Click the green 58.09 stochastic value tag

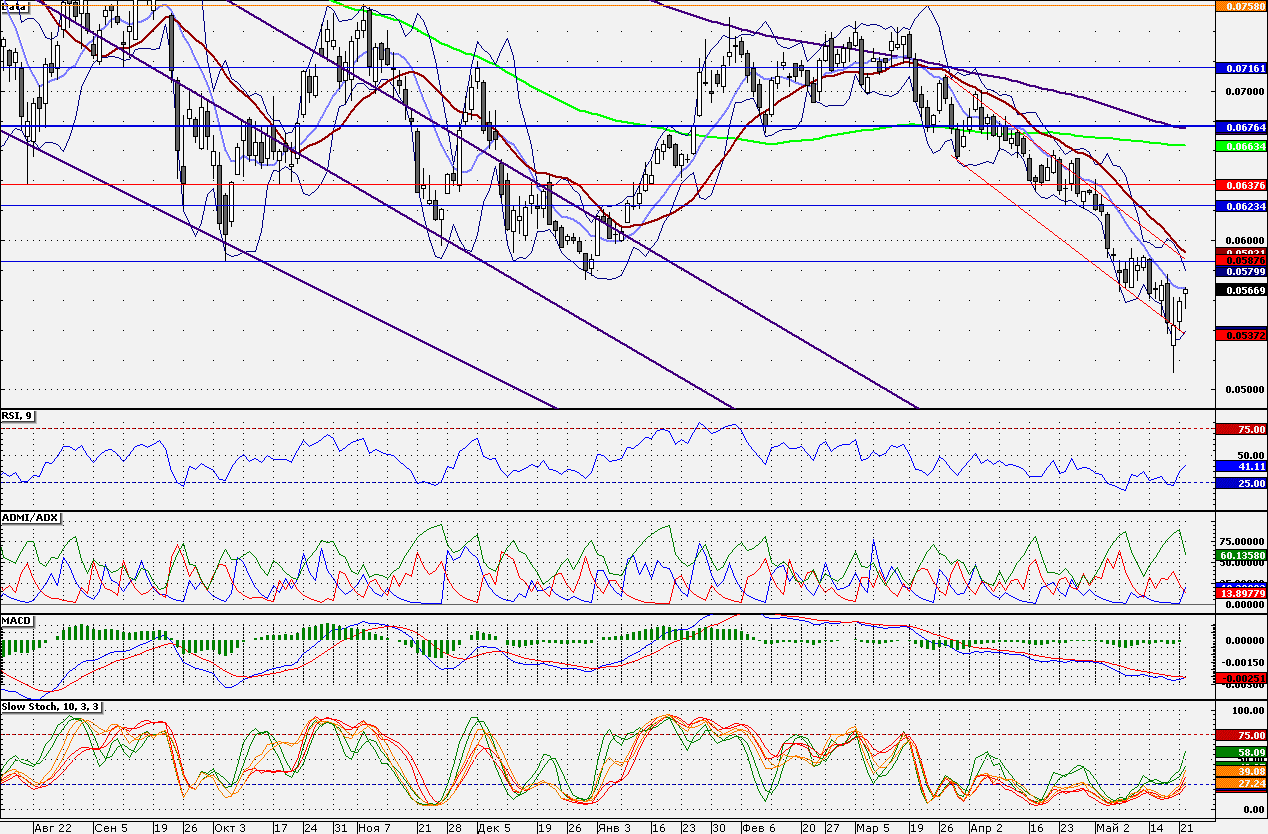(x=1240, y=751)
